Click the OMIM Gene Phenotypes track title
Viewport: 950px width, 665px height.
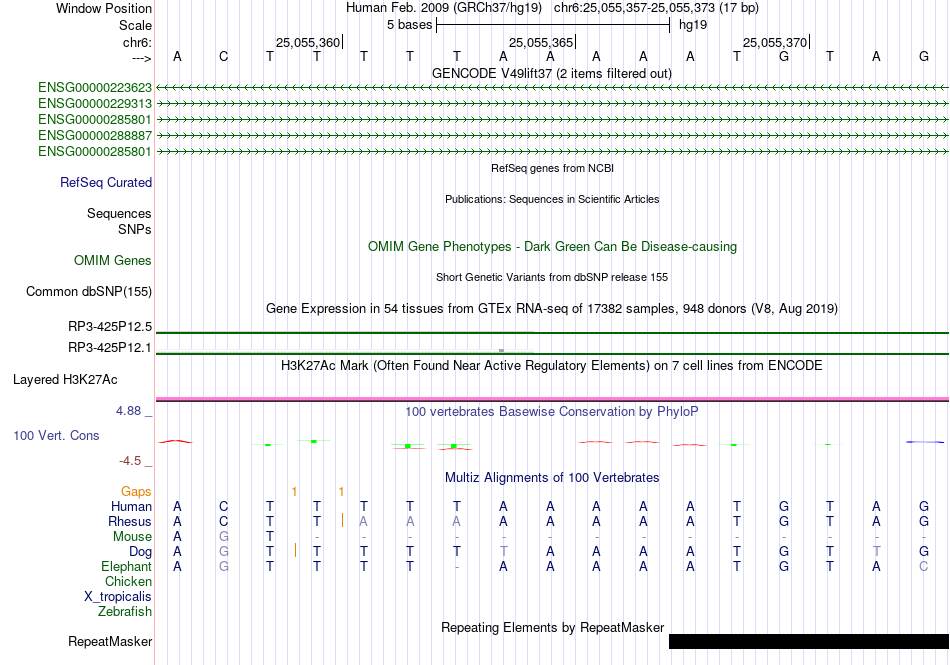pyautogui.click(x=552, y=246)
